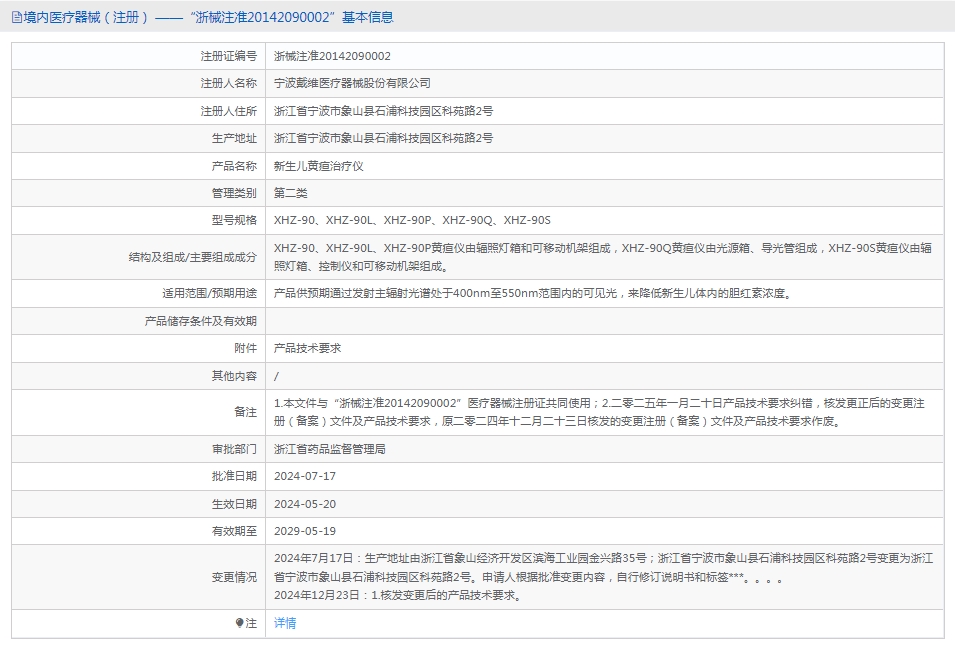This screenshot has height=648, width=955.
Task: Click the 变更情况 row label
Action: pos(234,577)
